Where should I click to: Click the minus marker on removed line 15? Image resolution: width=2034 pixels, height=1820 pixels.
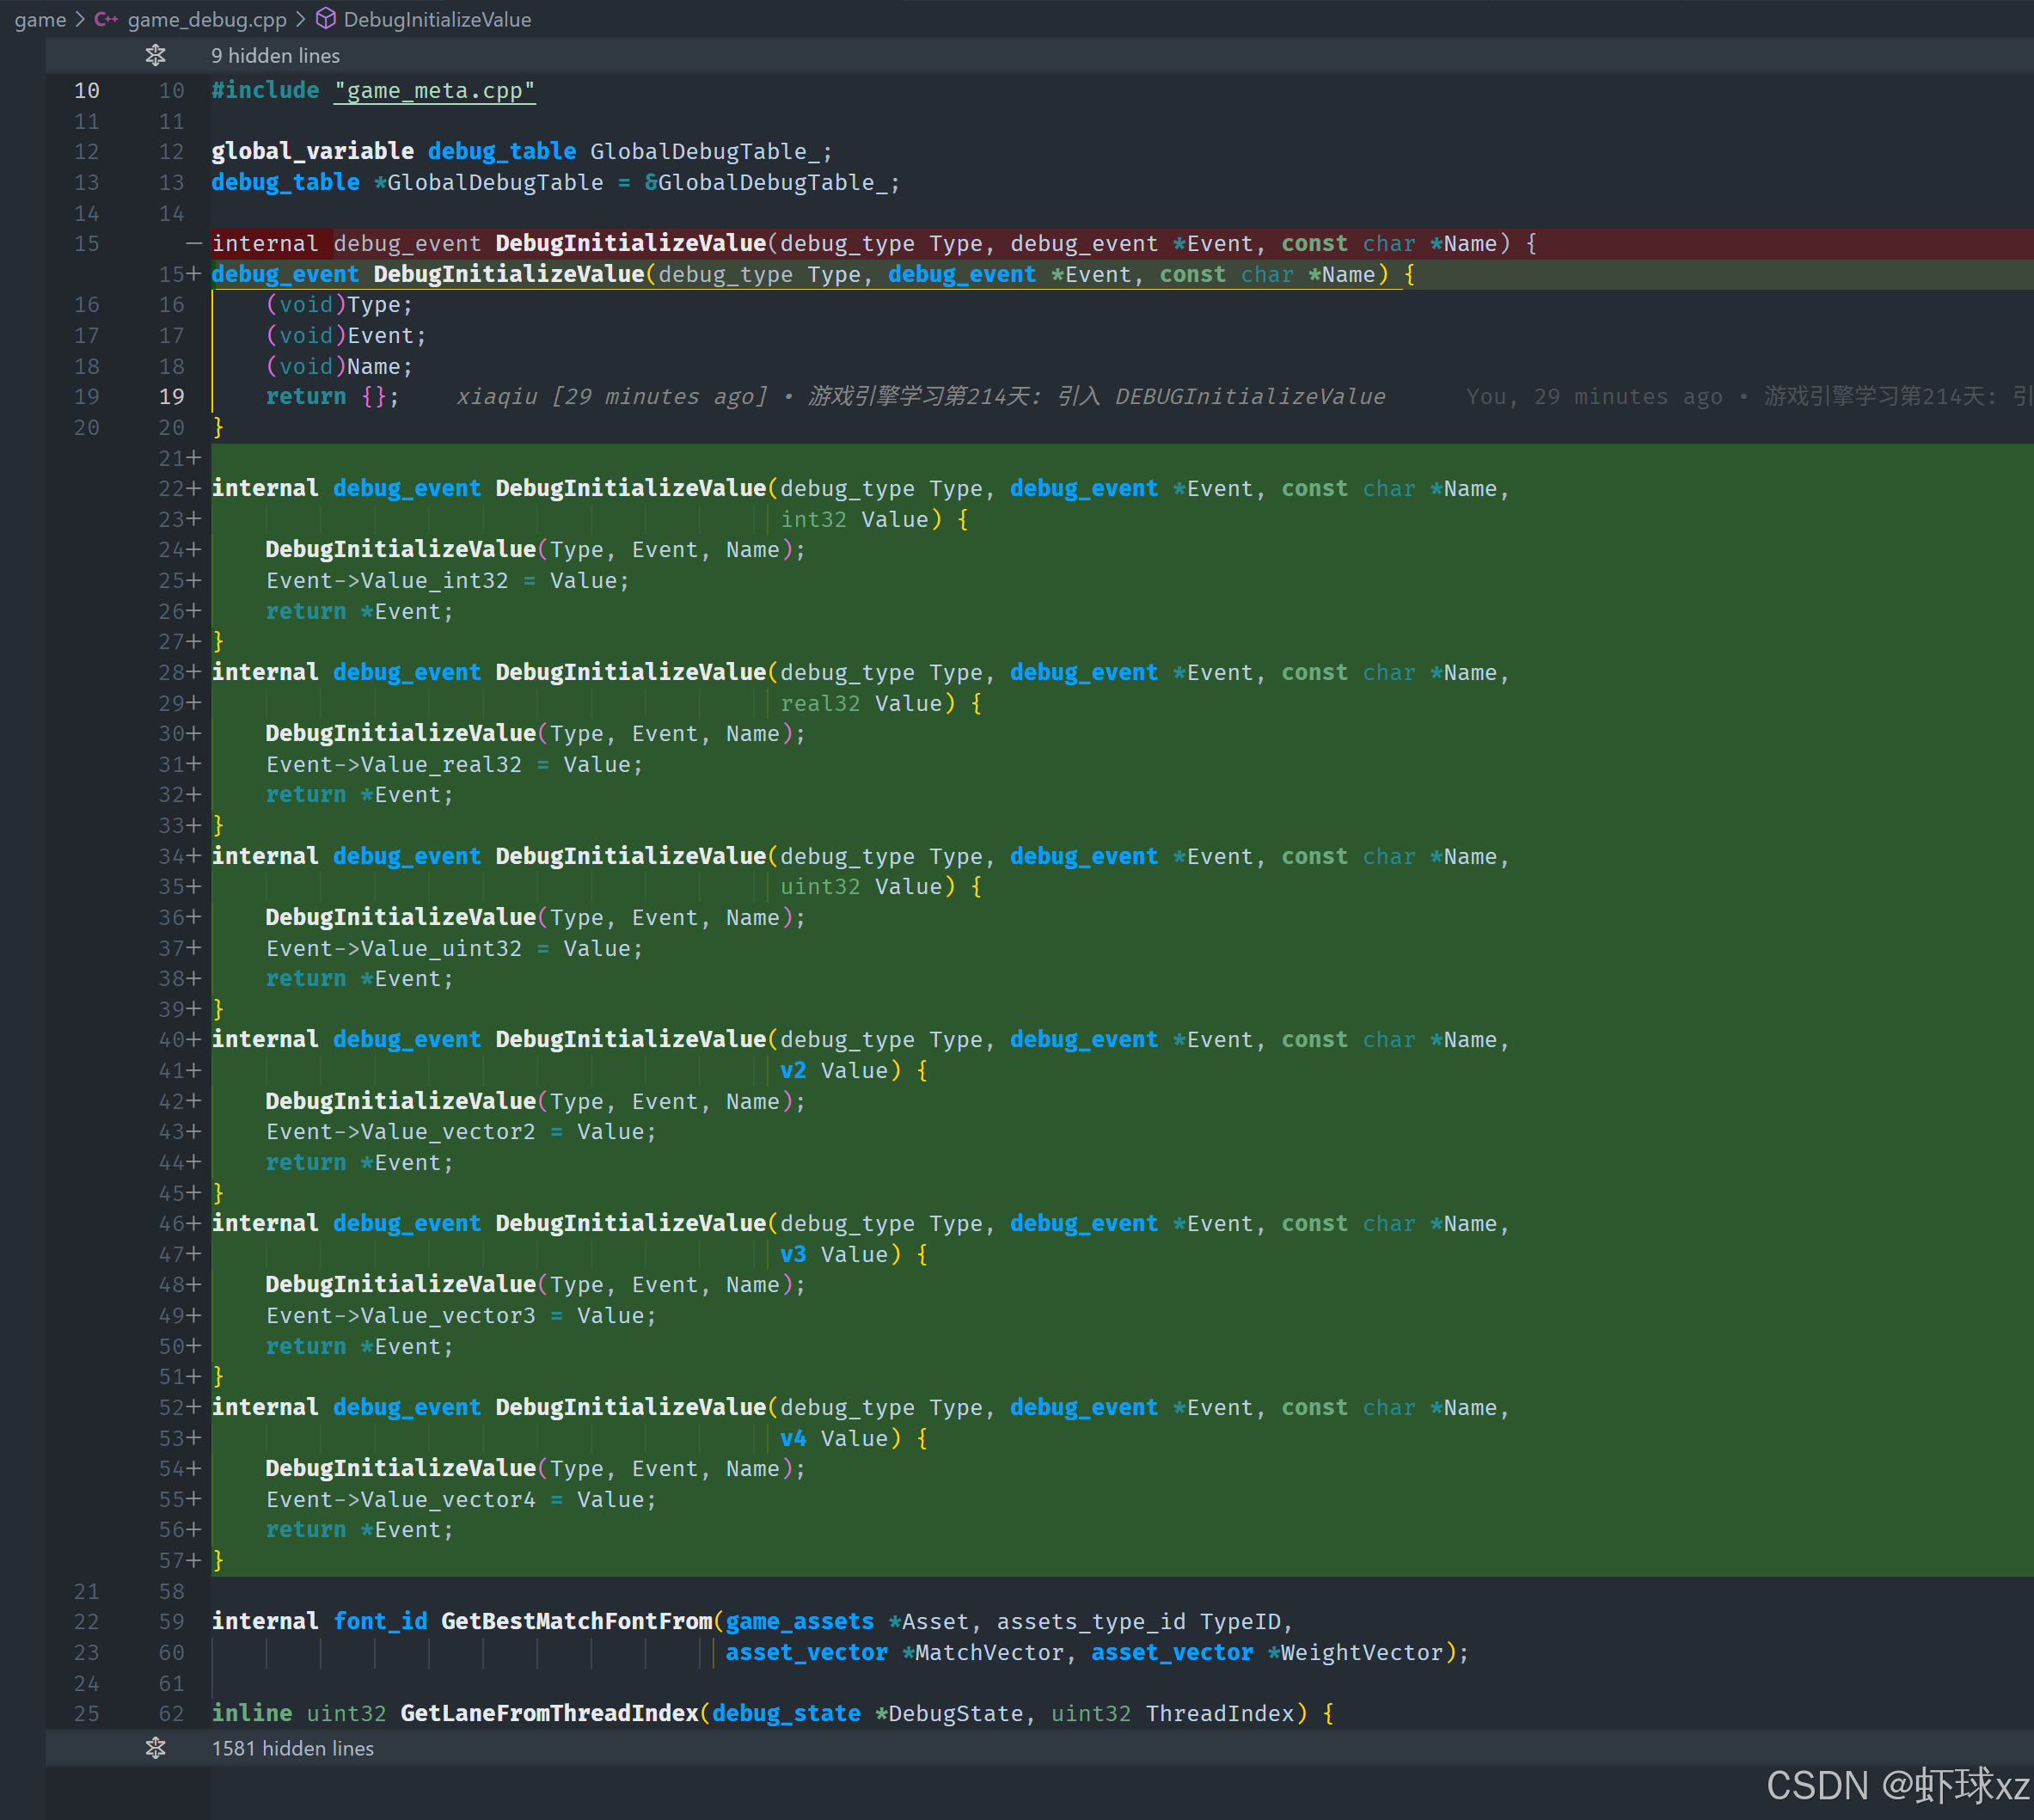point(193,243)
